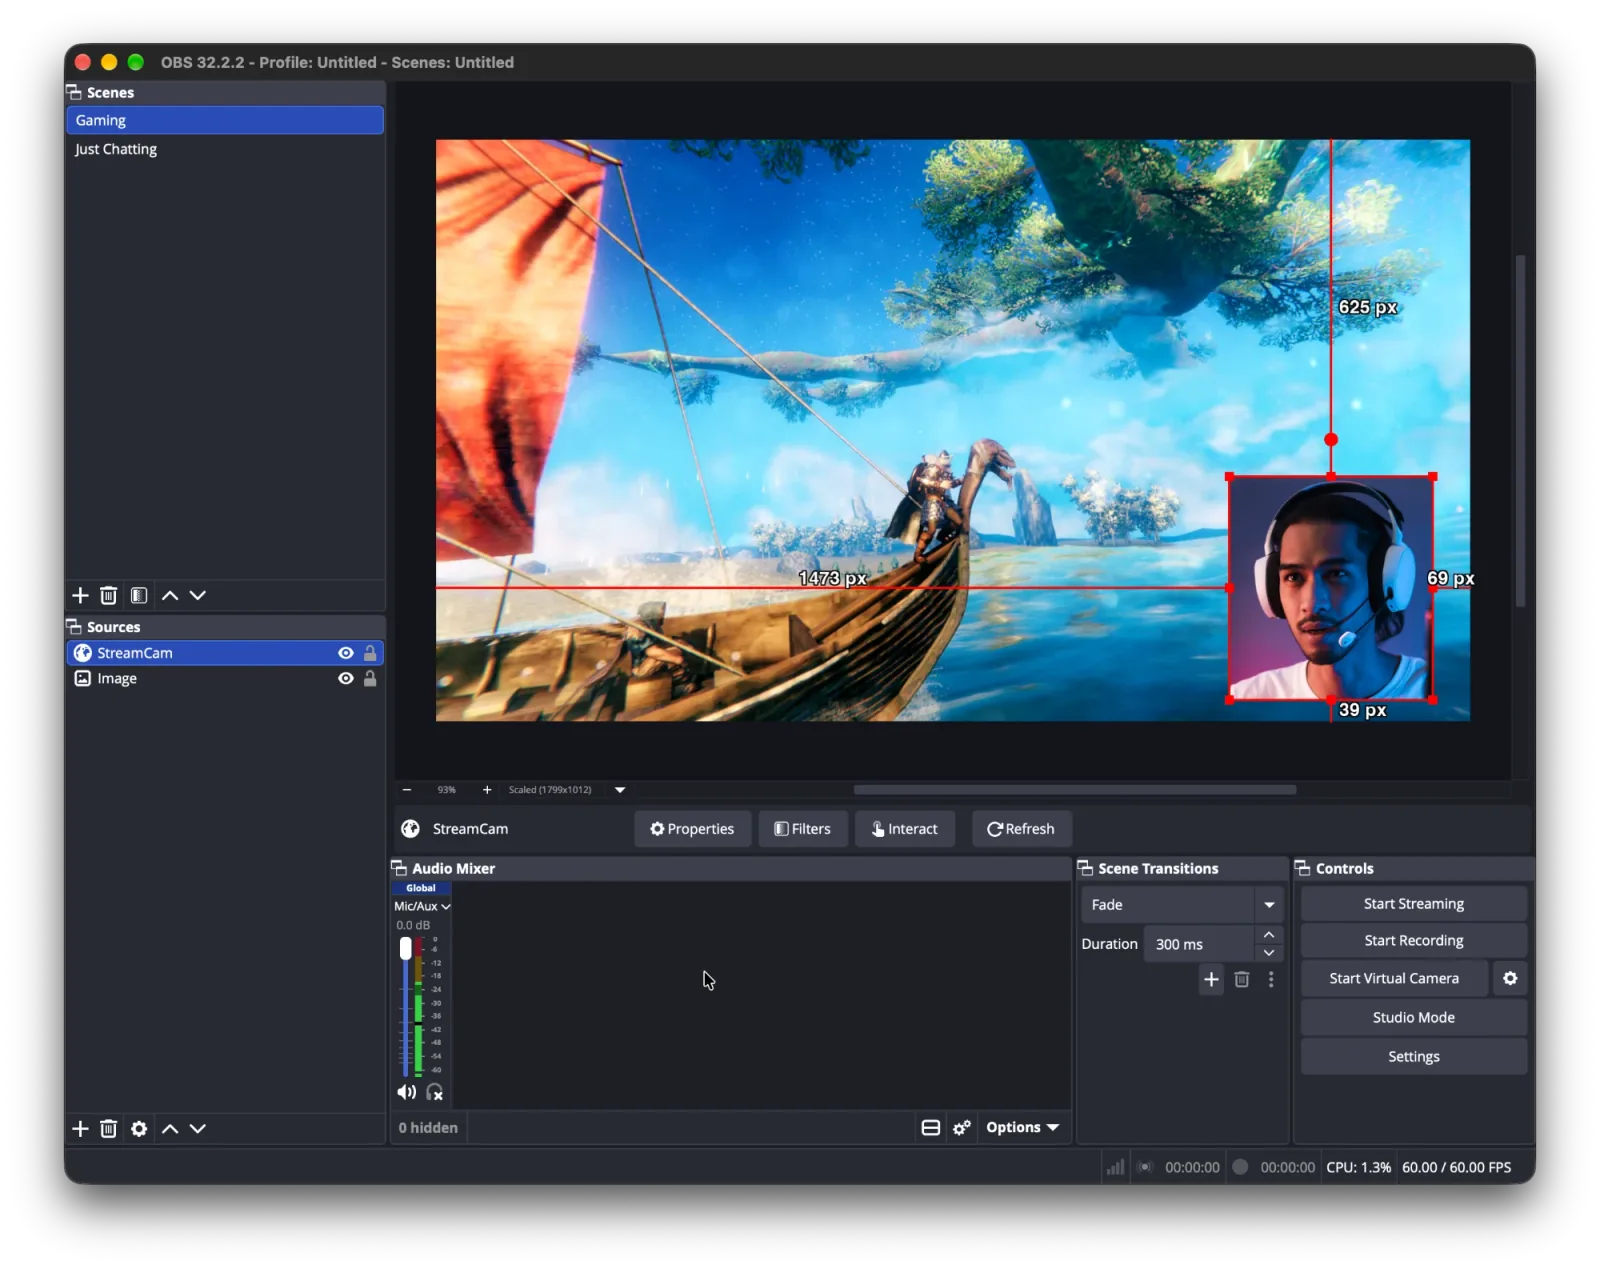1600x1269 pixels.
Task: Refresh the StreamCam browser source
Action: 1021,828
